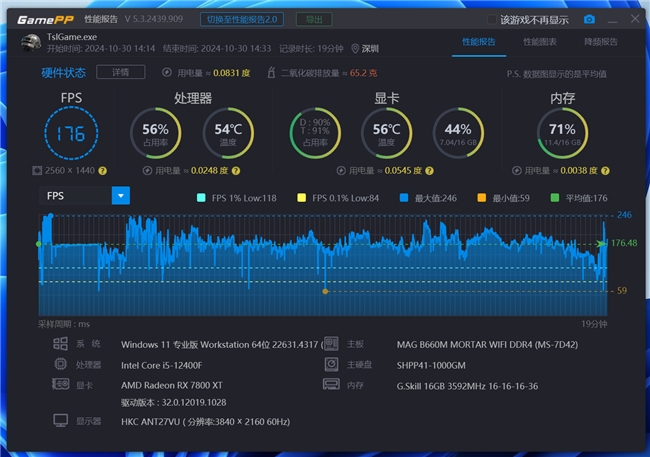Click help icon next to memory 0.0038 度
This screenshot has width=650, height=457.
(x=605, y=170)
